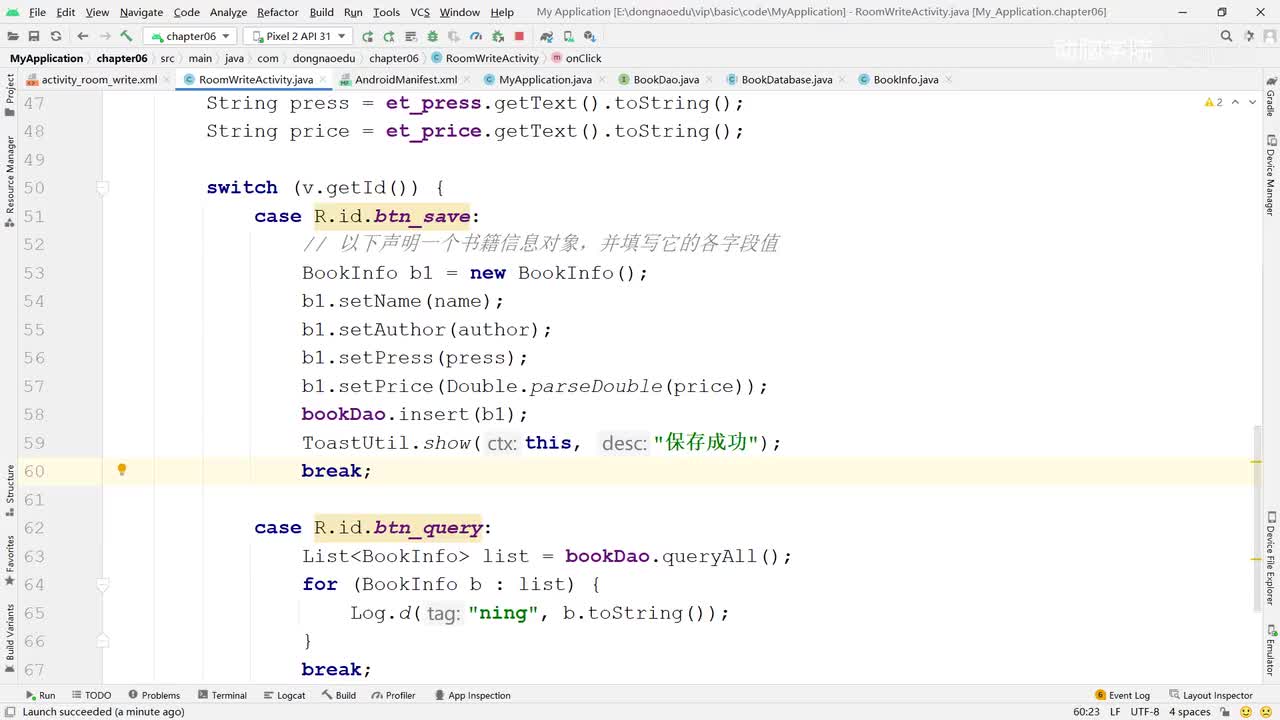Click Sync Project with Gradle Files icon
This screenshot has width=1280, height=720.
coord(546,36)
